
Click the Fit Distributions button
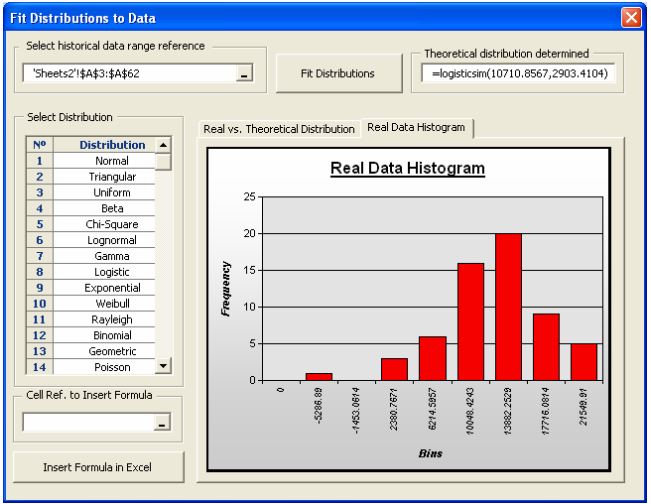338,73
